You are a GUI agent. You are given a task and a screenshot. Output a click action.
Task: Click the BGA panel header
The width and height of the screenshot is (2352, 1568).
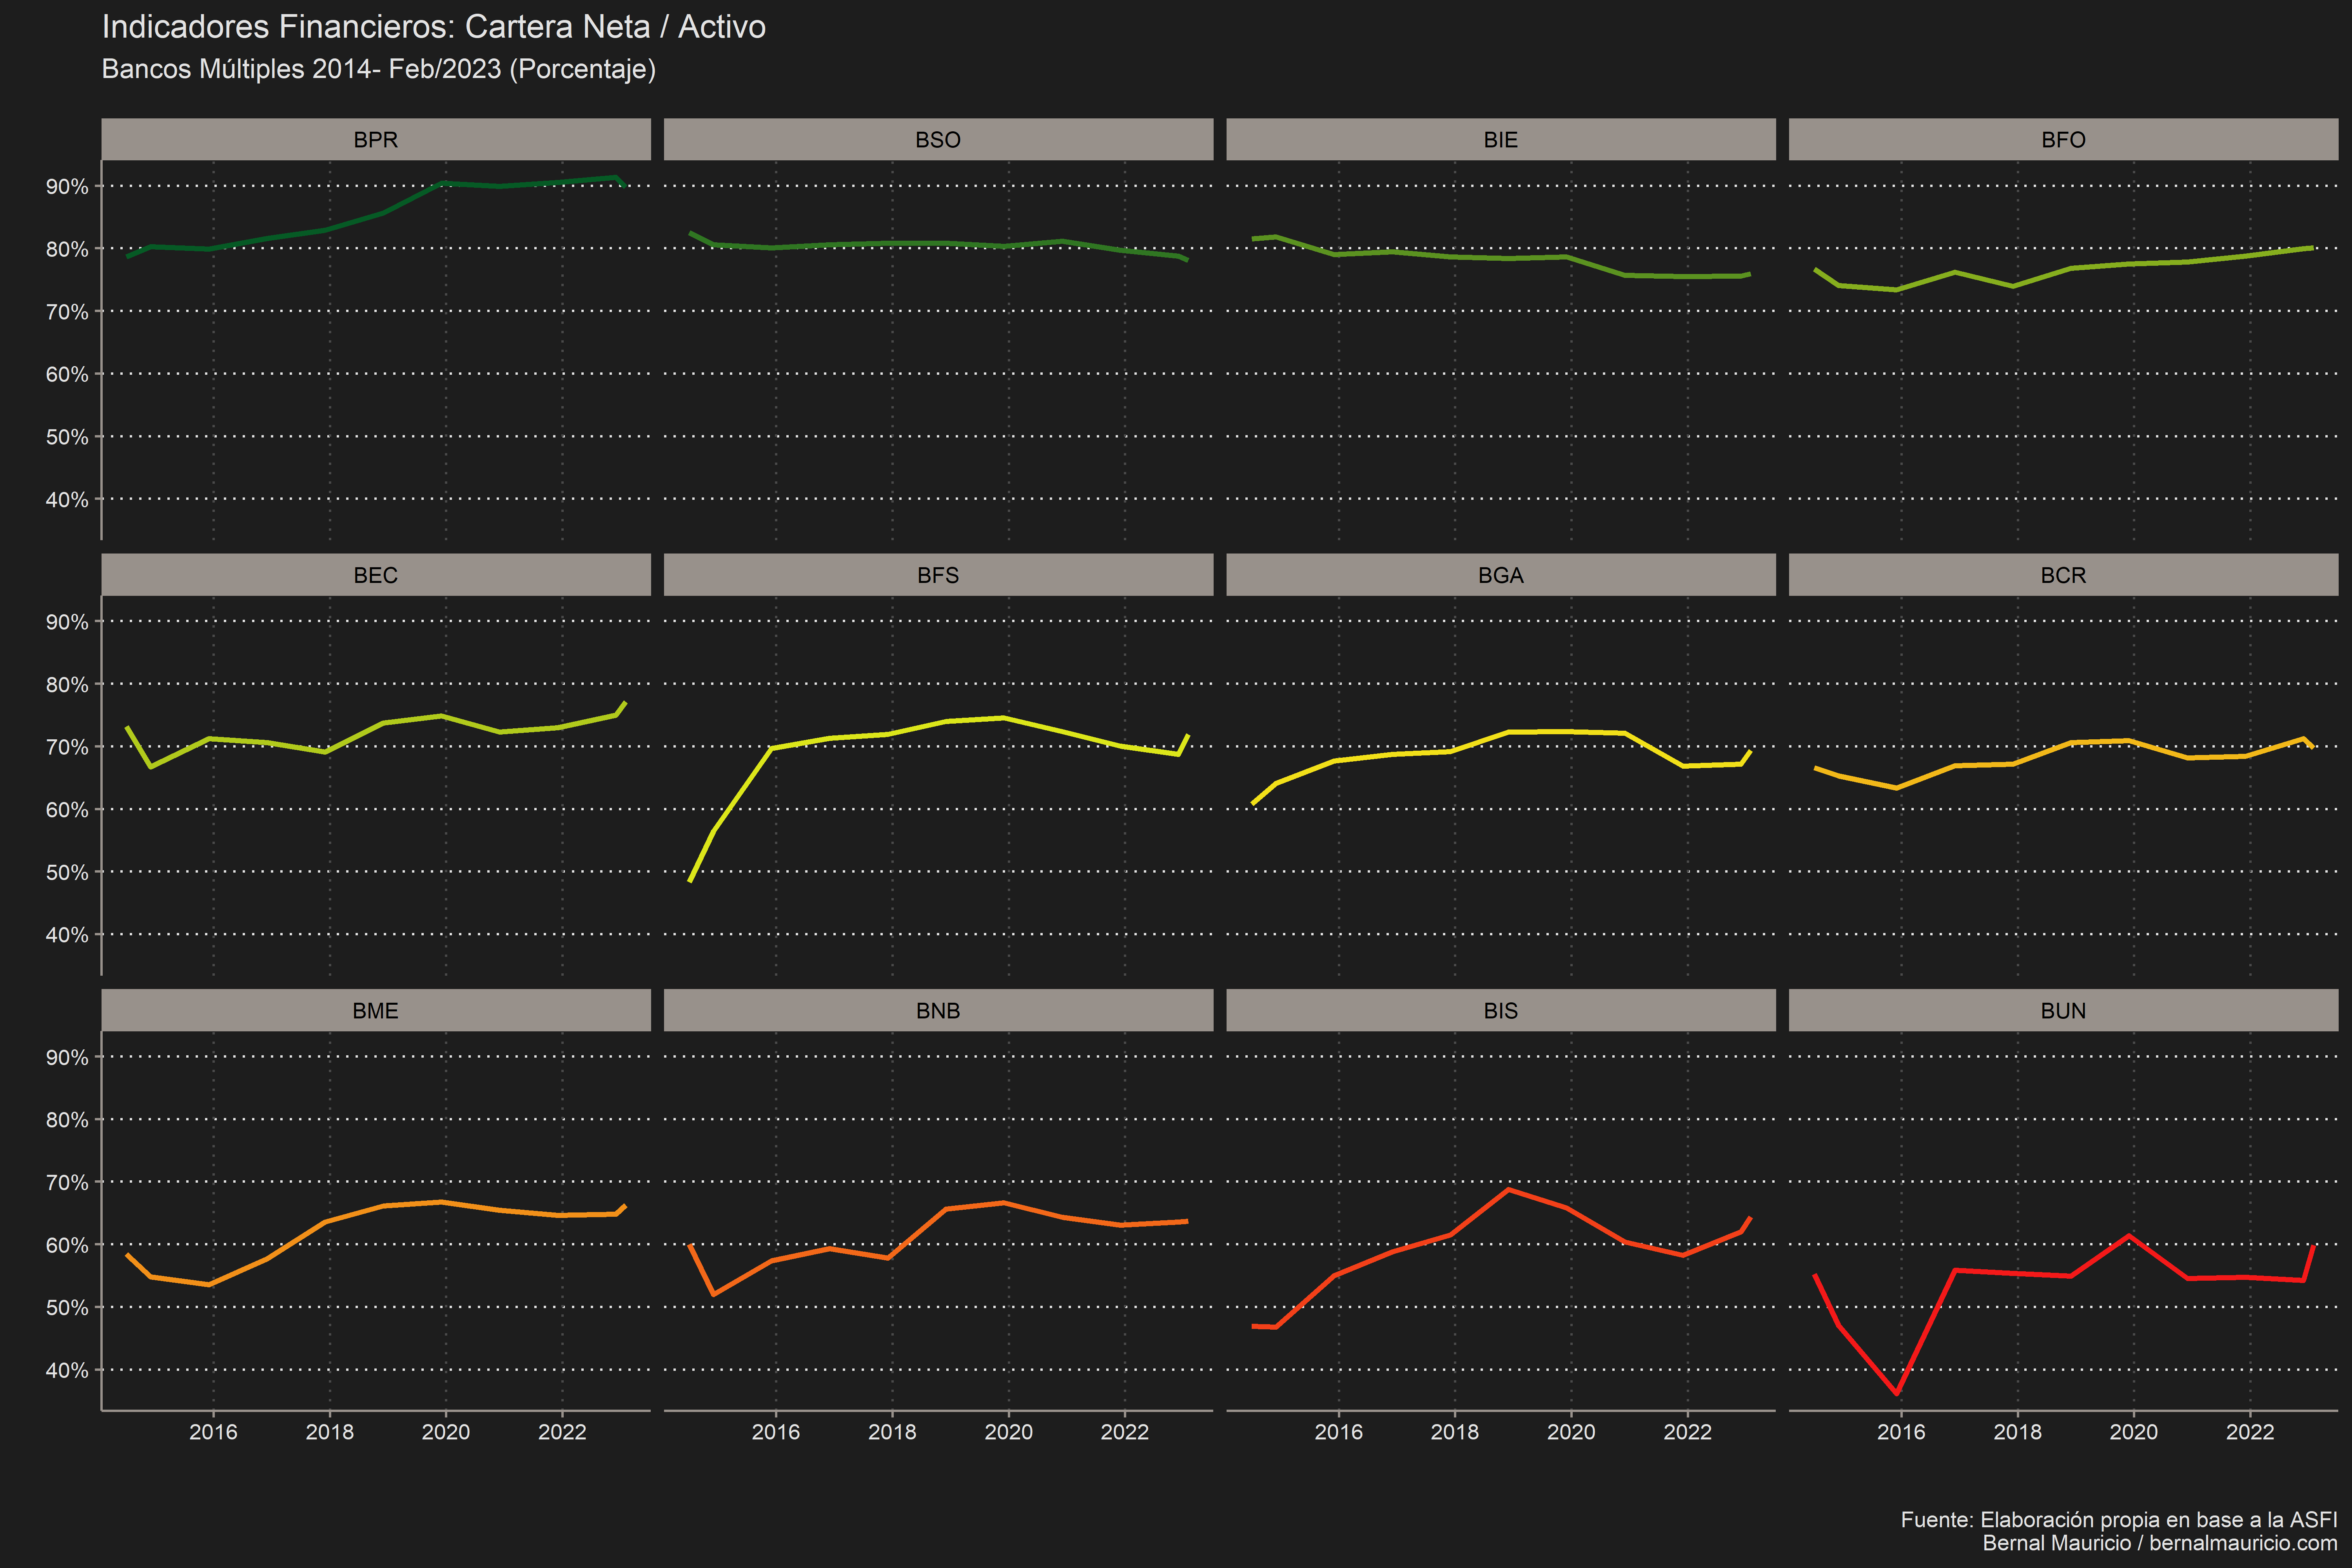pos(1501,575)
